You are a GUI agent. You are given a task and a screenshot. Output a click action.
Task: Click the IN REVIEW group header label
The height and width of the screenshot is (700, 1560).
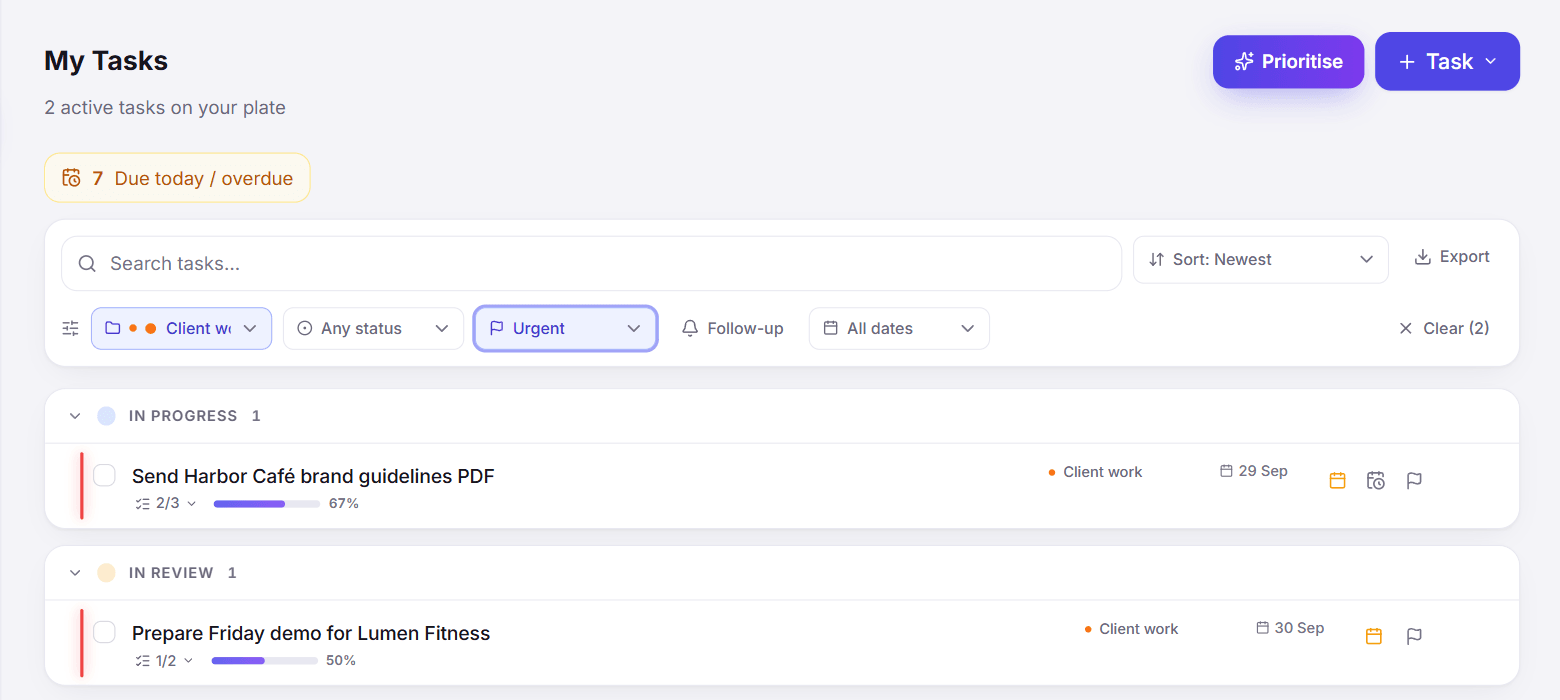click(171, 573)
